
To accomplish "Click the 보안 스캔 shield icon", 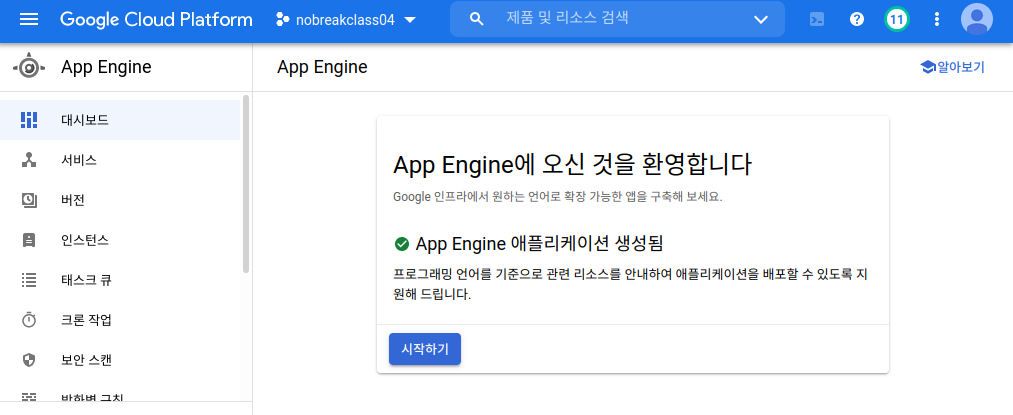I will click(x=29, y=360).
